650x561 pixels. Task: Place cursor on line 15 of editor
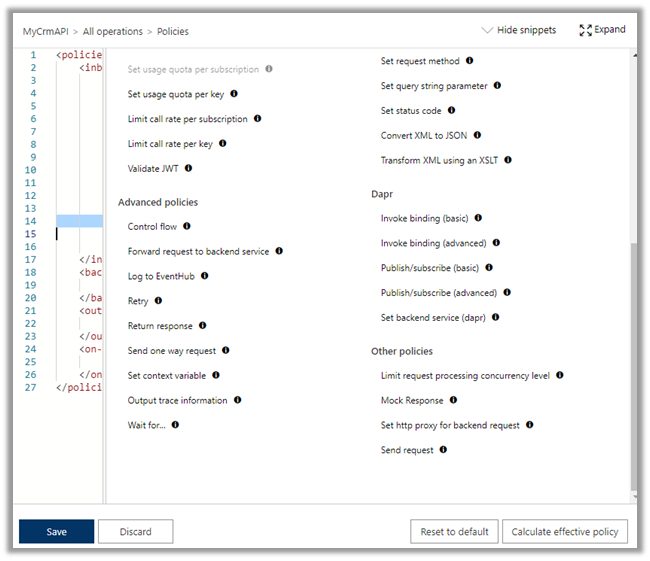(x=80, y=234)
